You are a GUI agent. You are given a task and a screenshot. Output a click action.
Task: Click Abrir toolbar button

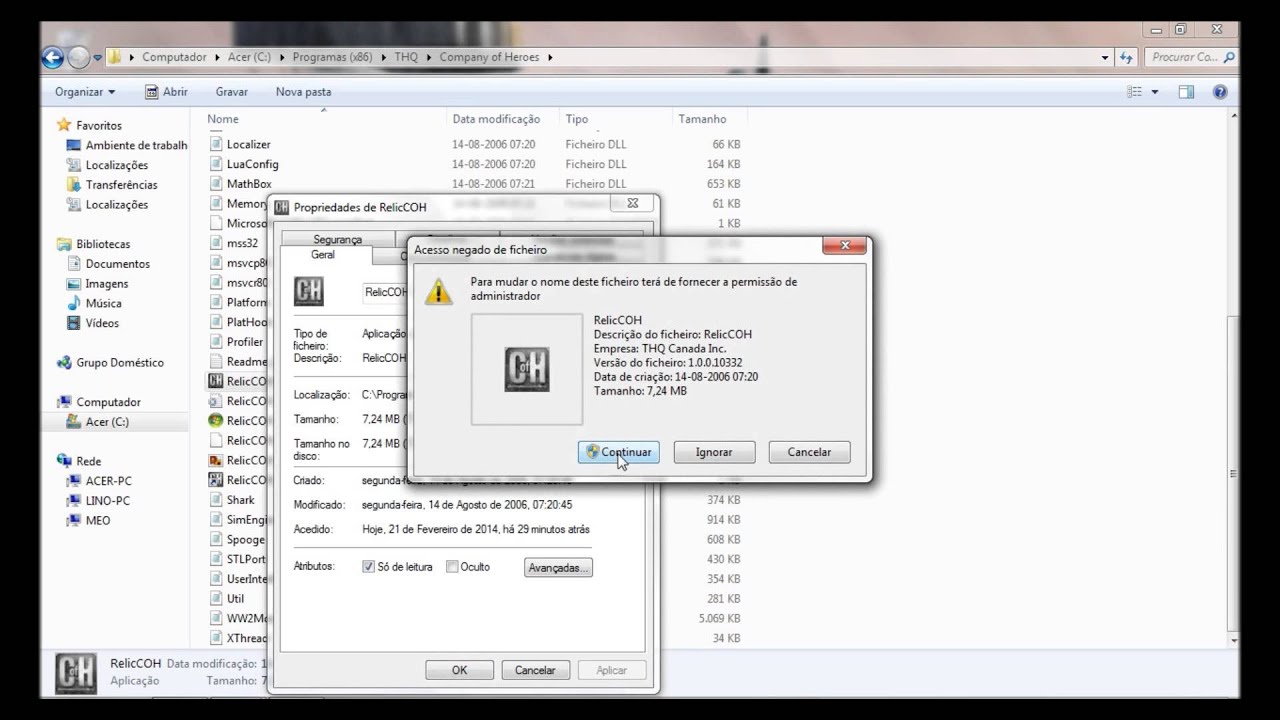(166, 92)
